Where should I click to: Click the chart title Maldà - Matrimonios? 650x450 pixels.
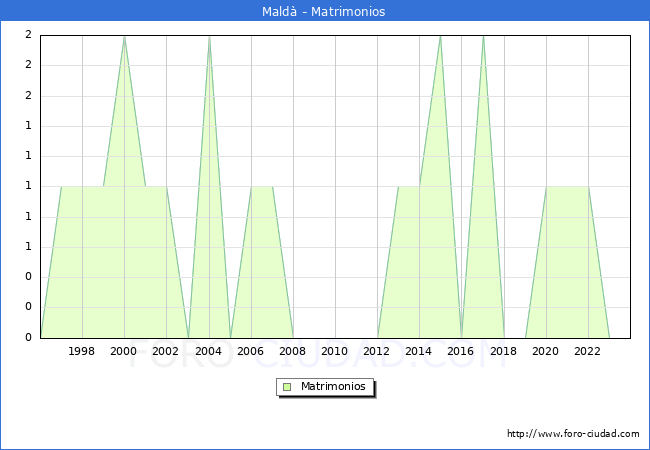click(325, 11)
